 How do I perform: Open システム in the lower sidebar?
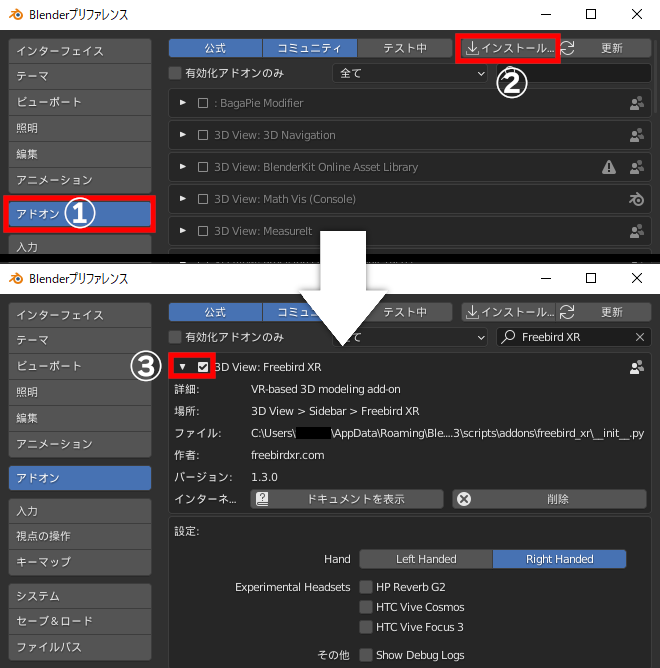[x=80, y=596]
